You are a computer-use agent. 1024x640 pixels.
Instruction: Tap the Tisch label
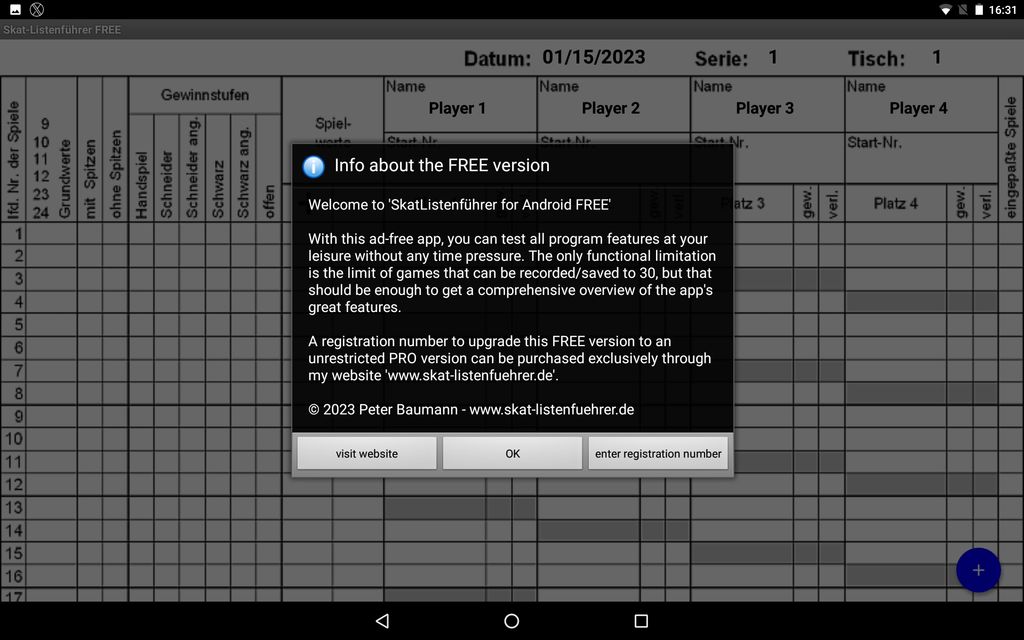(x=876, y=59)
